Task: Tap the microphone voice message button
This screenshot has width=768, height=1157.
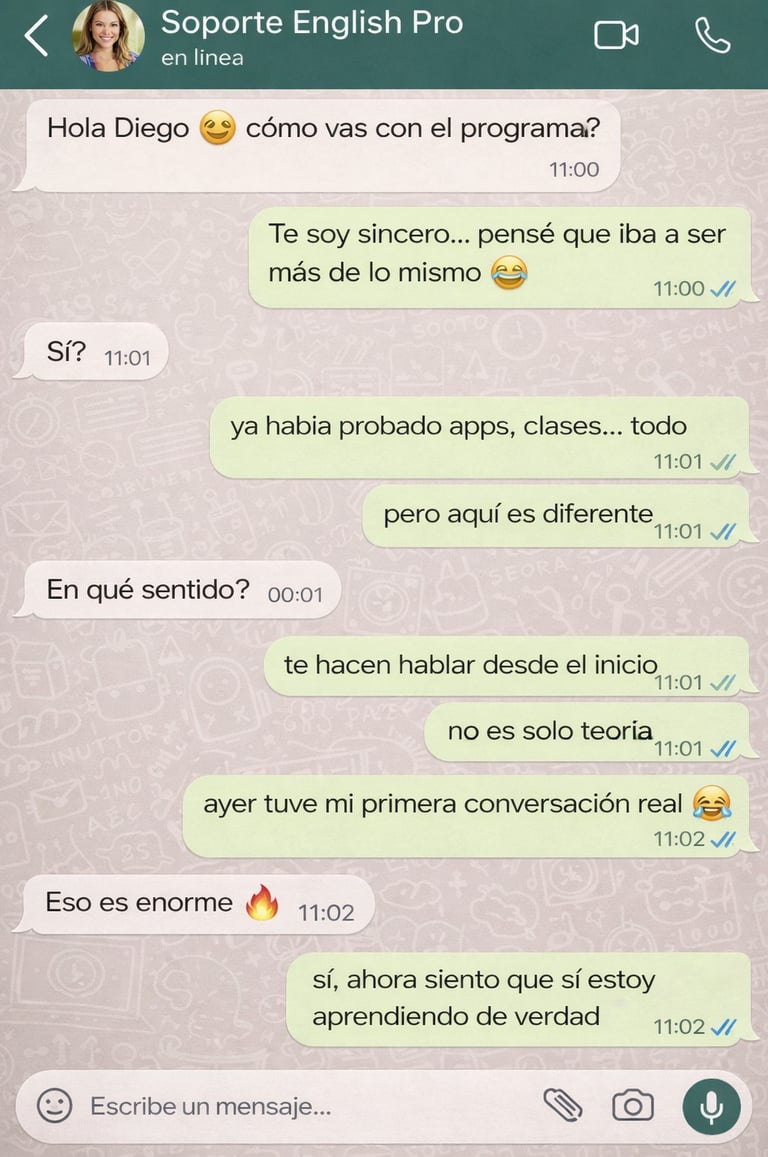Action: [x=711, y=1106]
